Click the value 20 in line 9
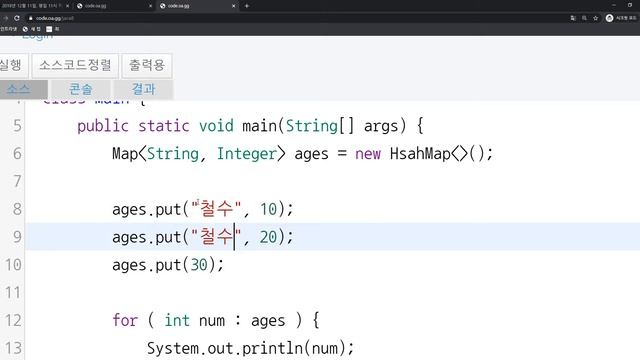This screenshot has height=360, width=640. tap(268, 237)
